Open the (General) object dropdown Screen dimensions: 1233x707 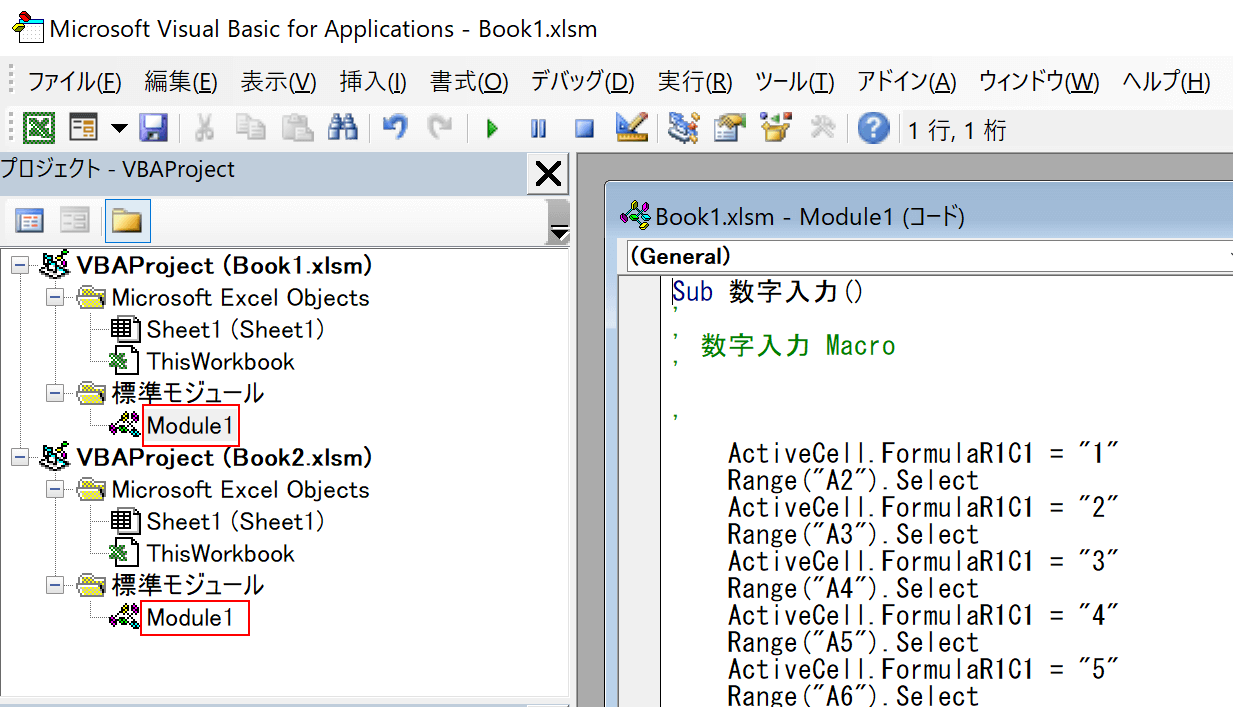click(928, 256)
